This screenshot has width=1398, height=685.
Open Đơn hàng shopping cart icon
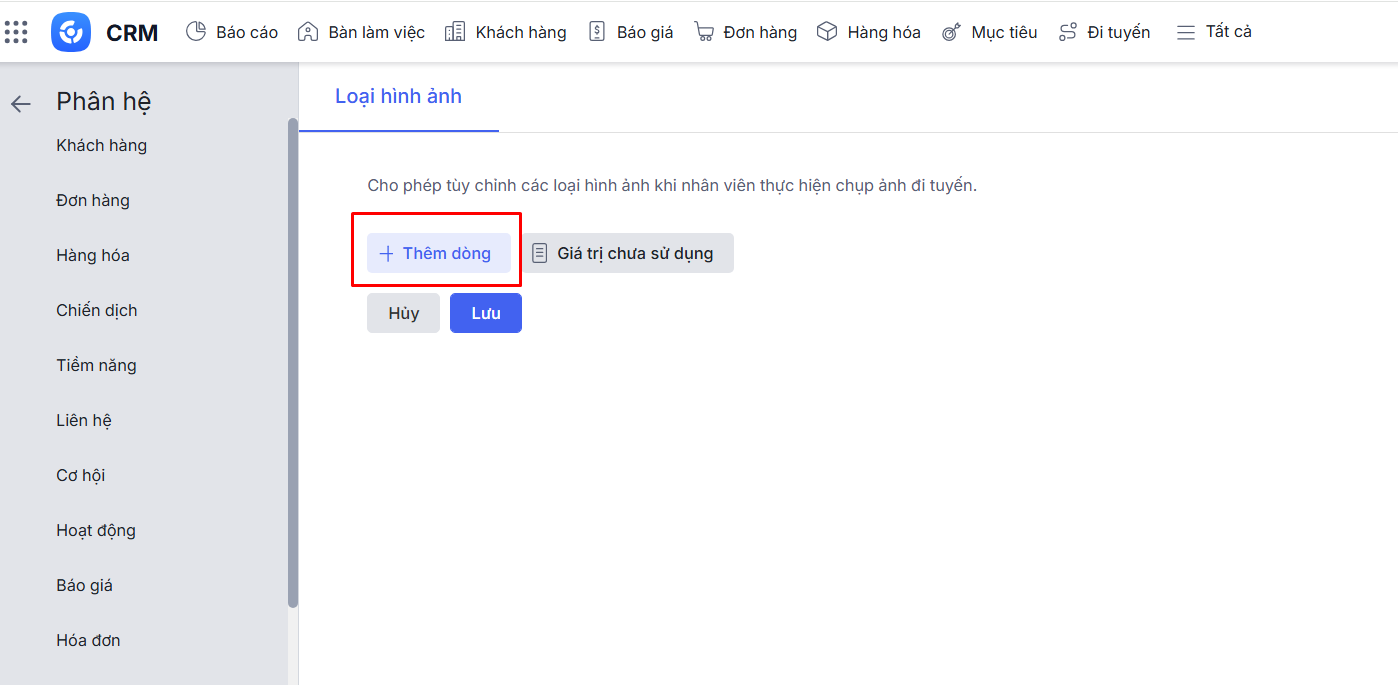coord(704,32)
